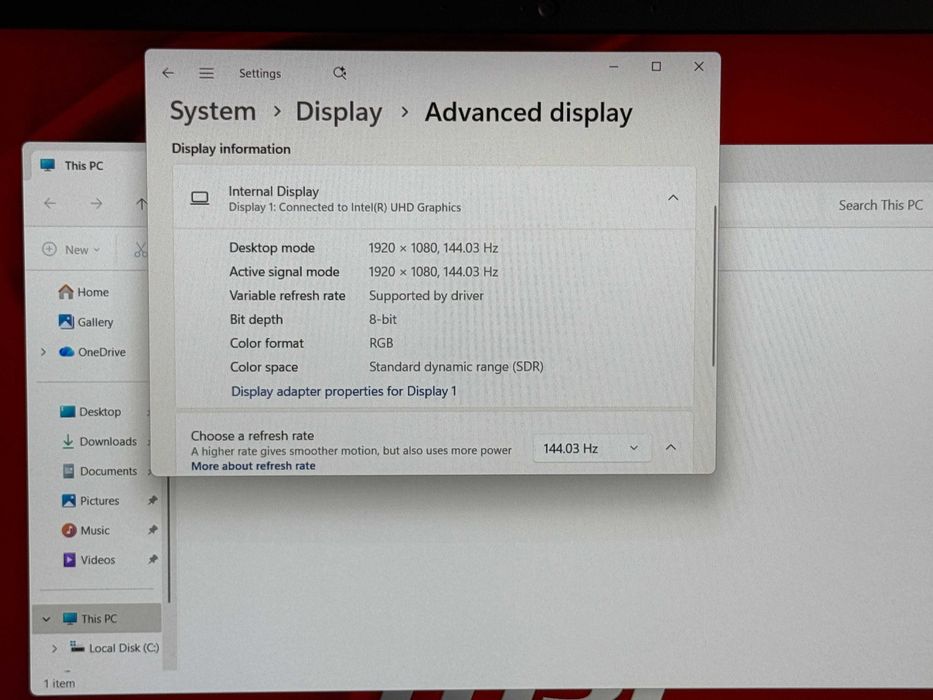This screenshot has width=933, height=700.
Task: Collapse the Internal Display section
Action: (x=673, y=198)
